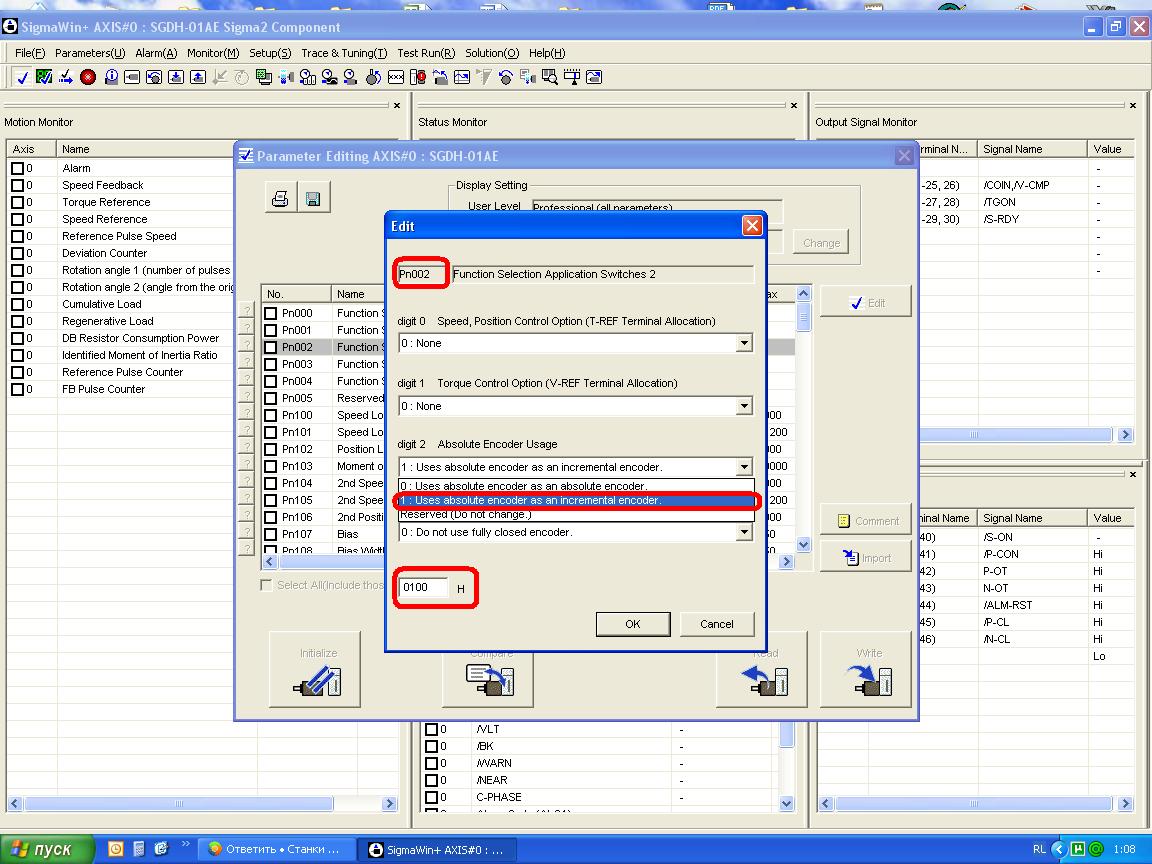Click the save diskette icon in Parameter Editing
Viewport: 1152px width, 864px height.
coord(313,198)
